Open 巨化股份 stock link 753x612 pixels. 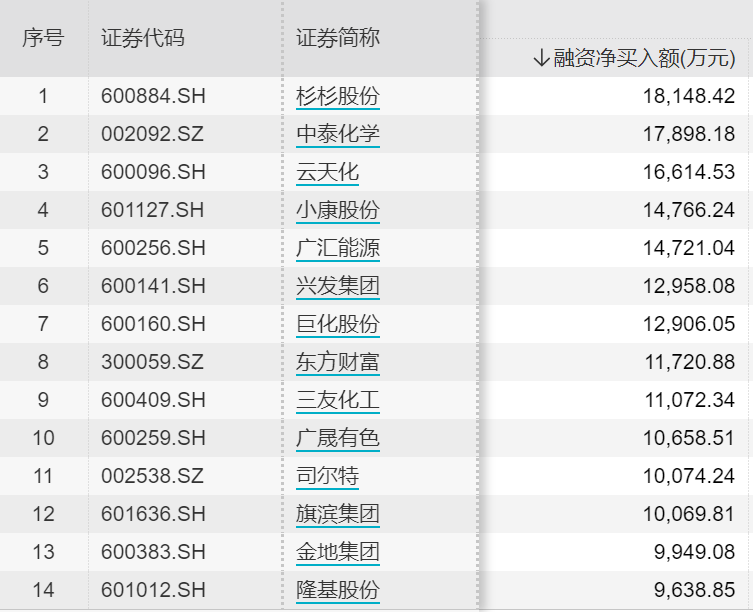338,324
